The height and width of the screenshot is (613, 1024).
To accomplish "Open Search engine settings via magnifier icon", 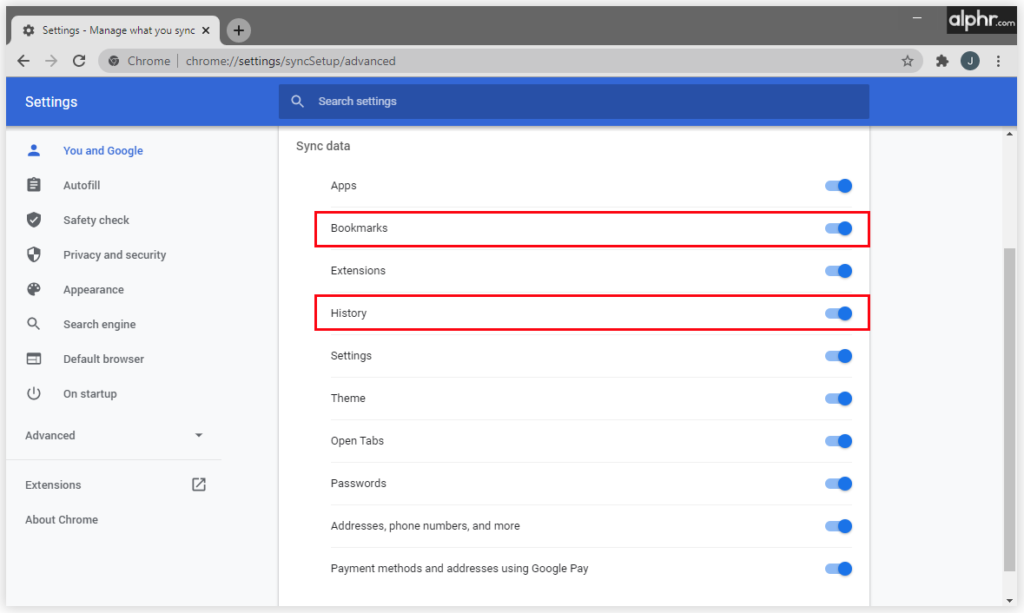I will (x=34, y=324).
